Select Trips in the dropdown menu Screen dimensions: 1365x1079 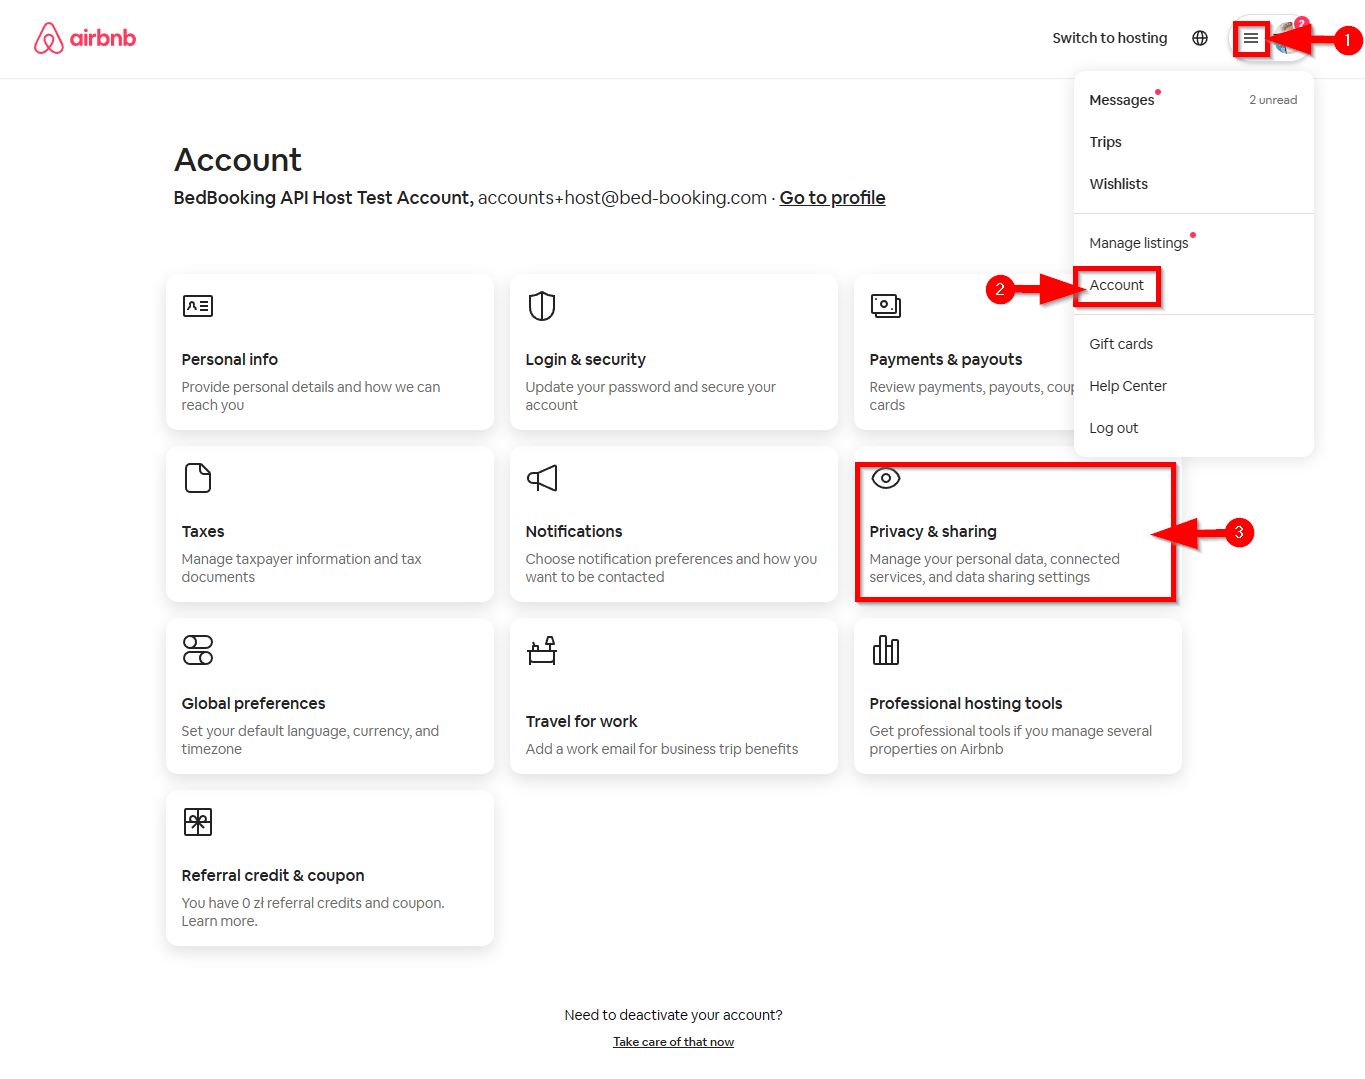pyautogui.click(x=1105, y=142)
